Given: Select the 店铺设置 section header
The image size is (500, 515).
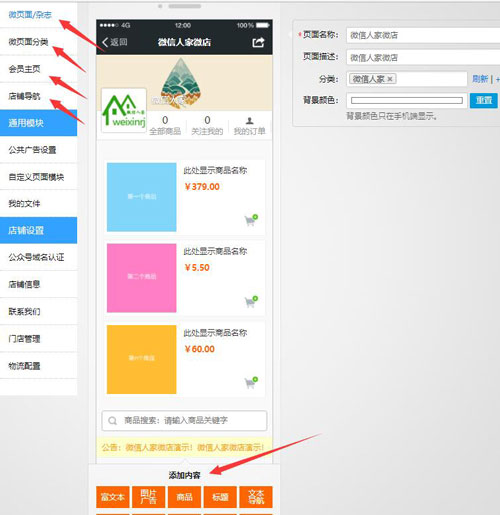Looking at the screenshot, I should pyautogui.click(x=38, y=230).
